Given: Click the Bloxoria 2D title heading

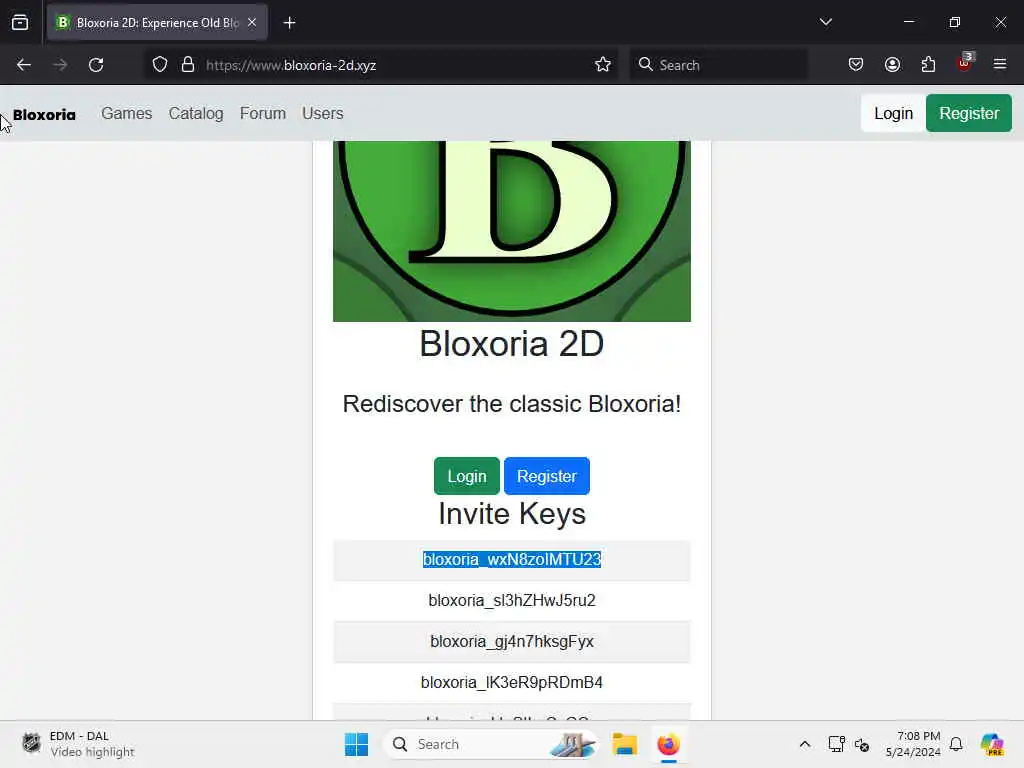Looking at the screenshot, I should (512, 344).
